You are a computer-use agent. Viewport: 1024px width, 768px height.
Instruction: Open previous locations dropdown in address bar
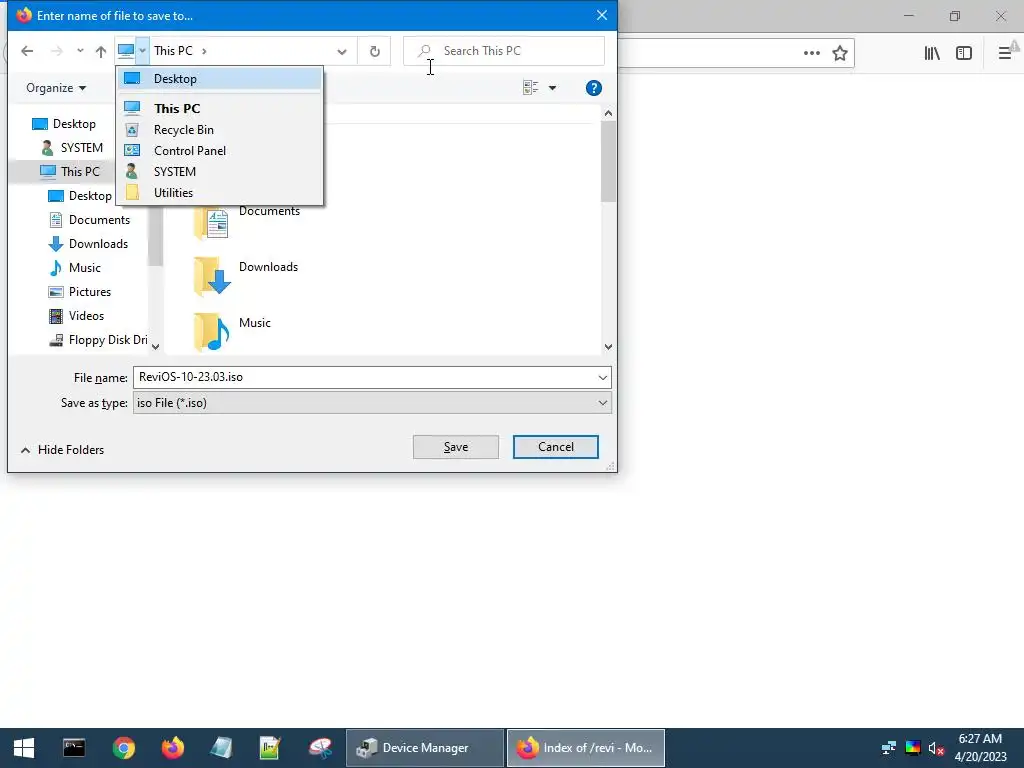coord(342,52)
